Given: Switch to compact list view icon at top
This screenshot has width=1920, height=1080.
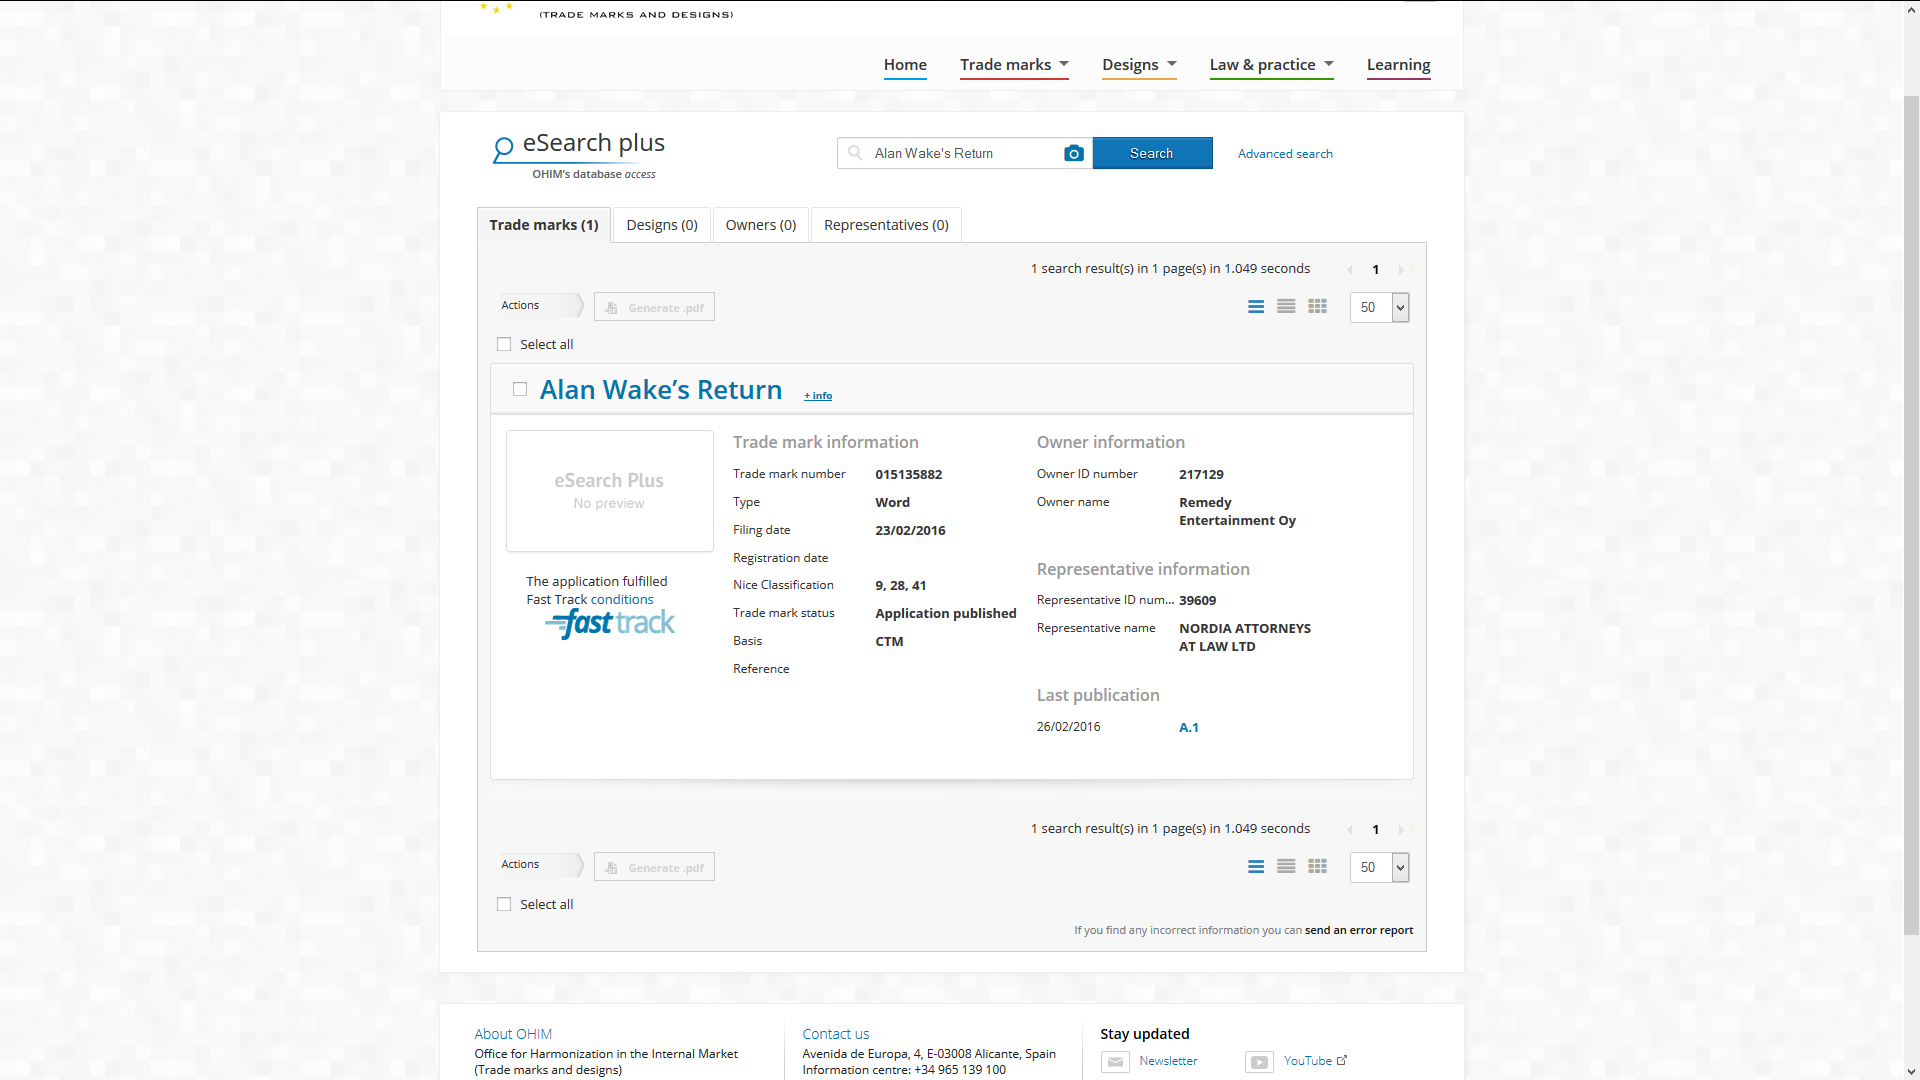Looking at the screenshot, I should click(x=1286, y=307).
